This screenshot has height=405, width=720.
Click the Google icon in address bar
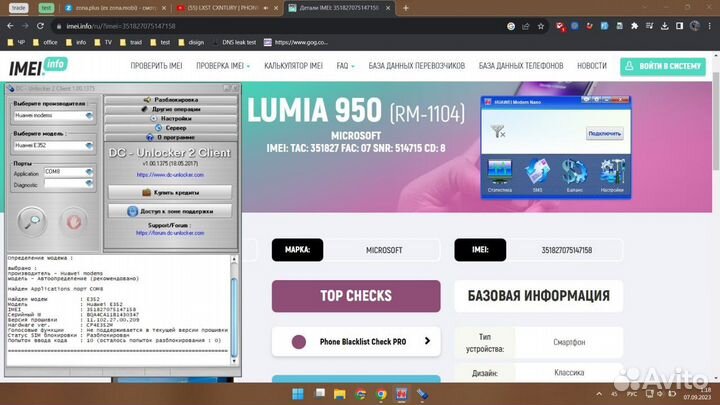point(511,26)
